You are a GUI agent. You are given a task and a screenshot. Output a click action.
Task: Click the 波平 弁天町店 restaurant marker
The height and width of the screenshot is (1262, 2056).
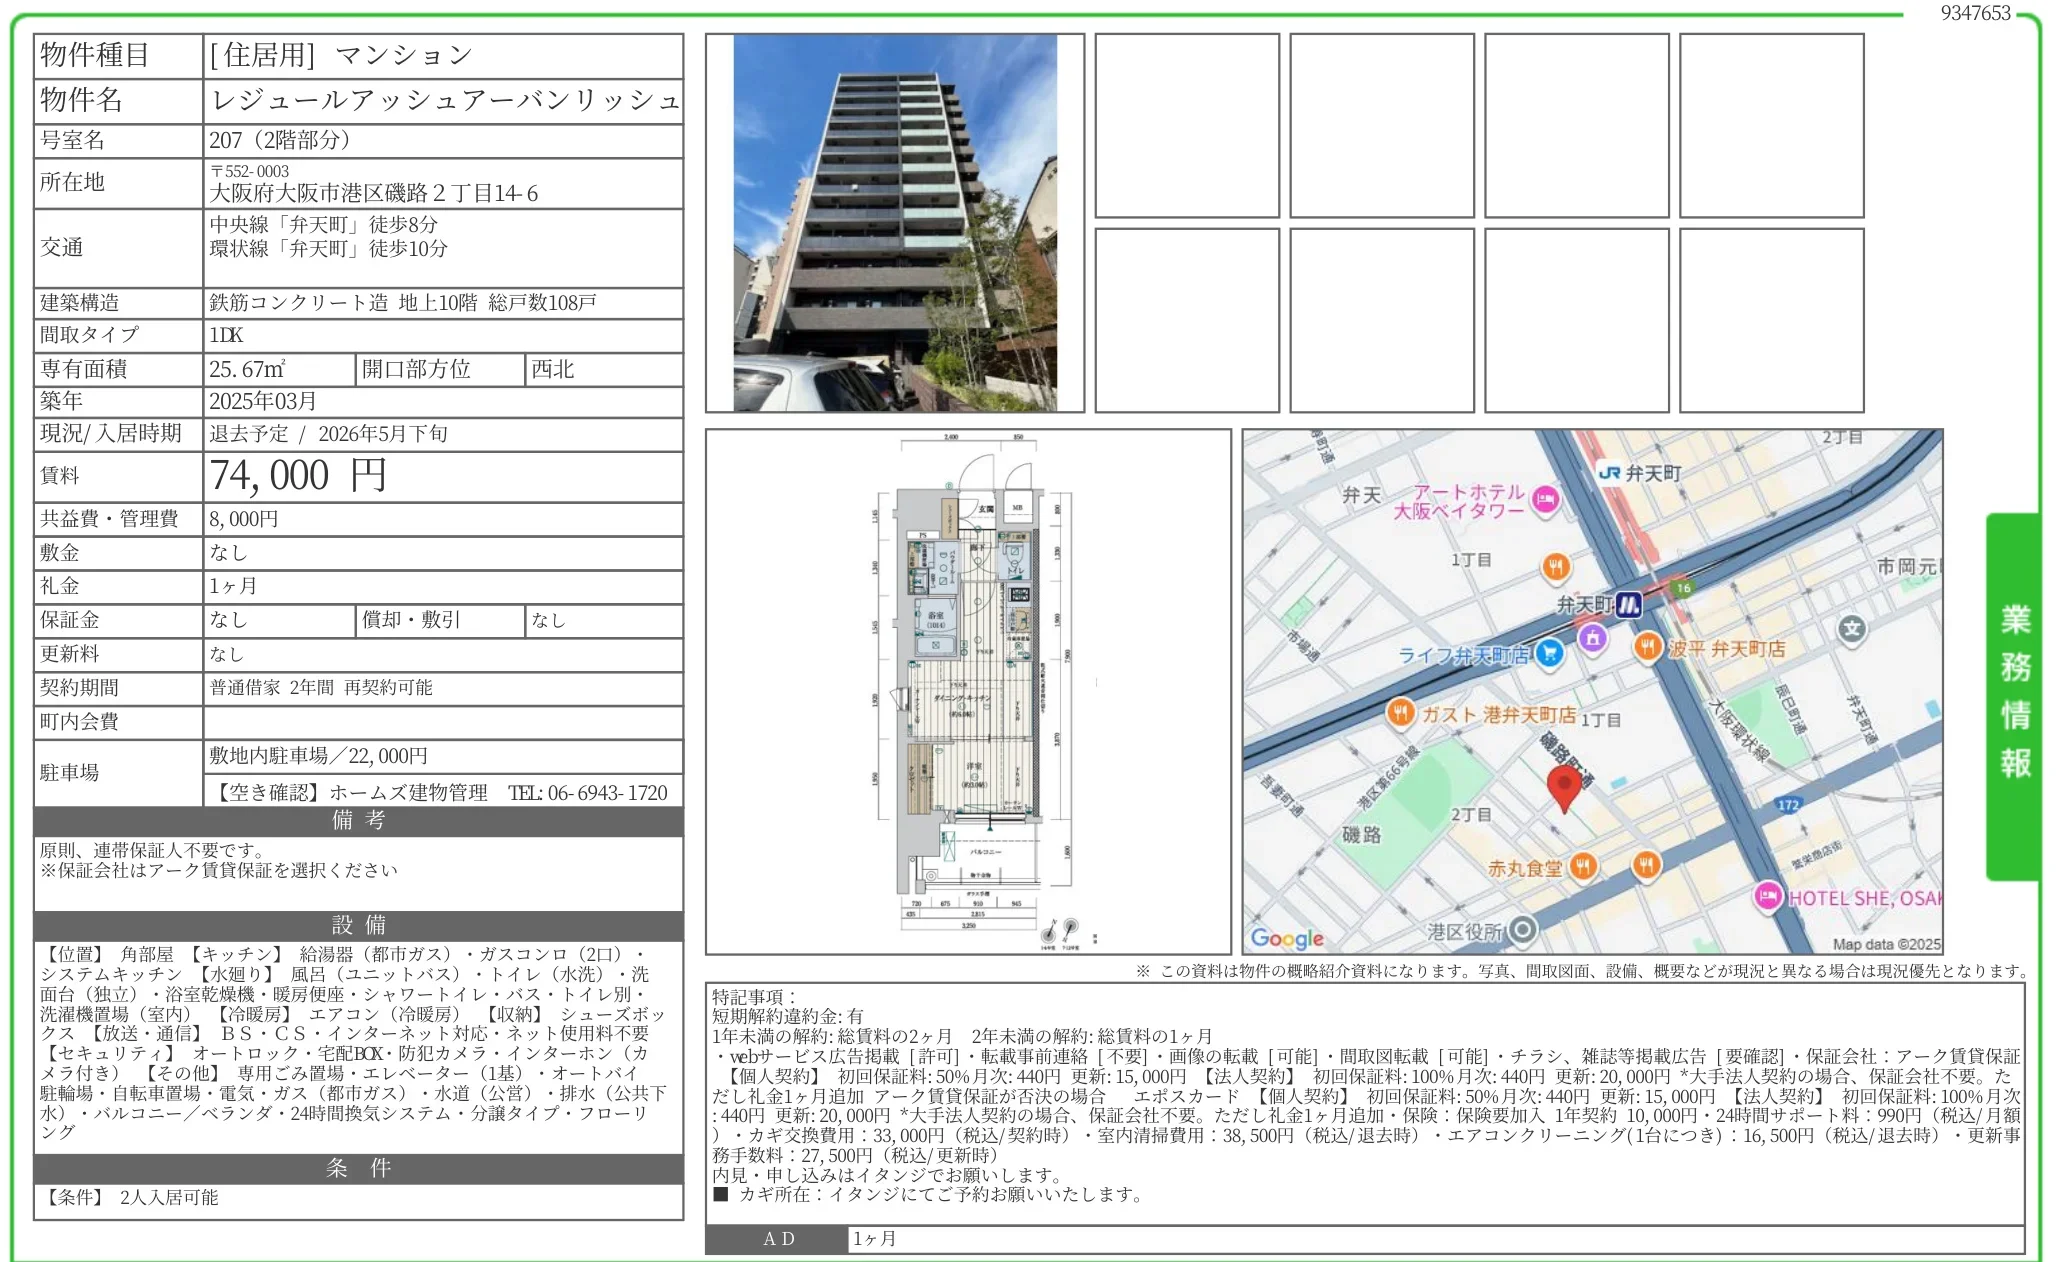(x=1648, y=648)
